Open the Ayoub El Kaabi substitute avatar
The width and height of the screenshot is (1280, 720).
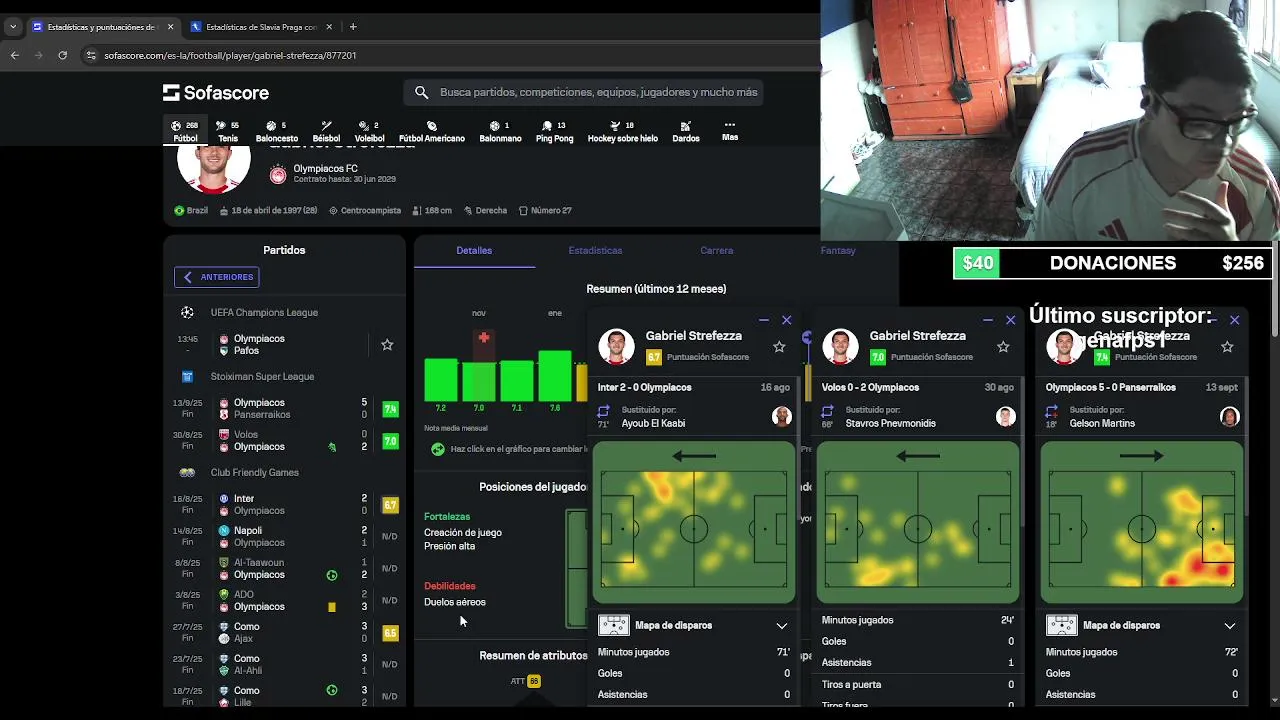tap(782, 416)
